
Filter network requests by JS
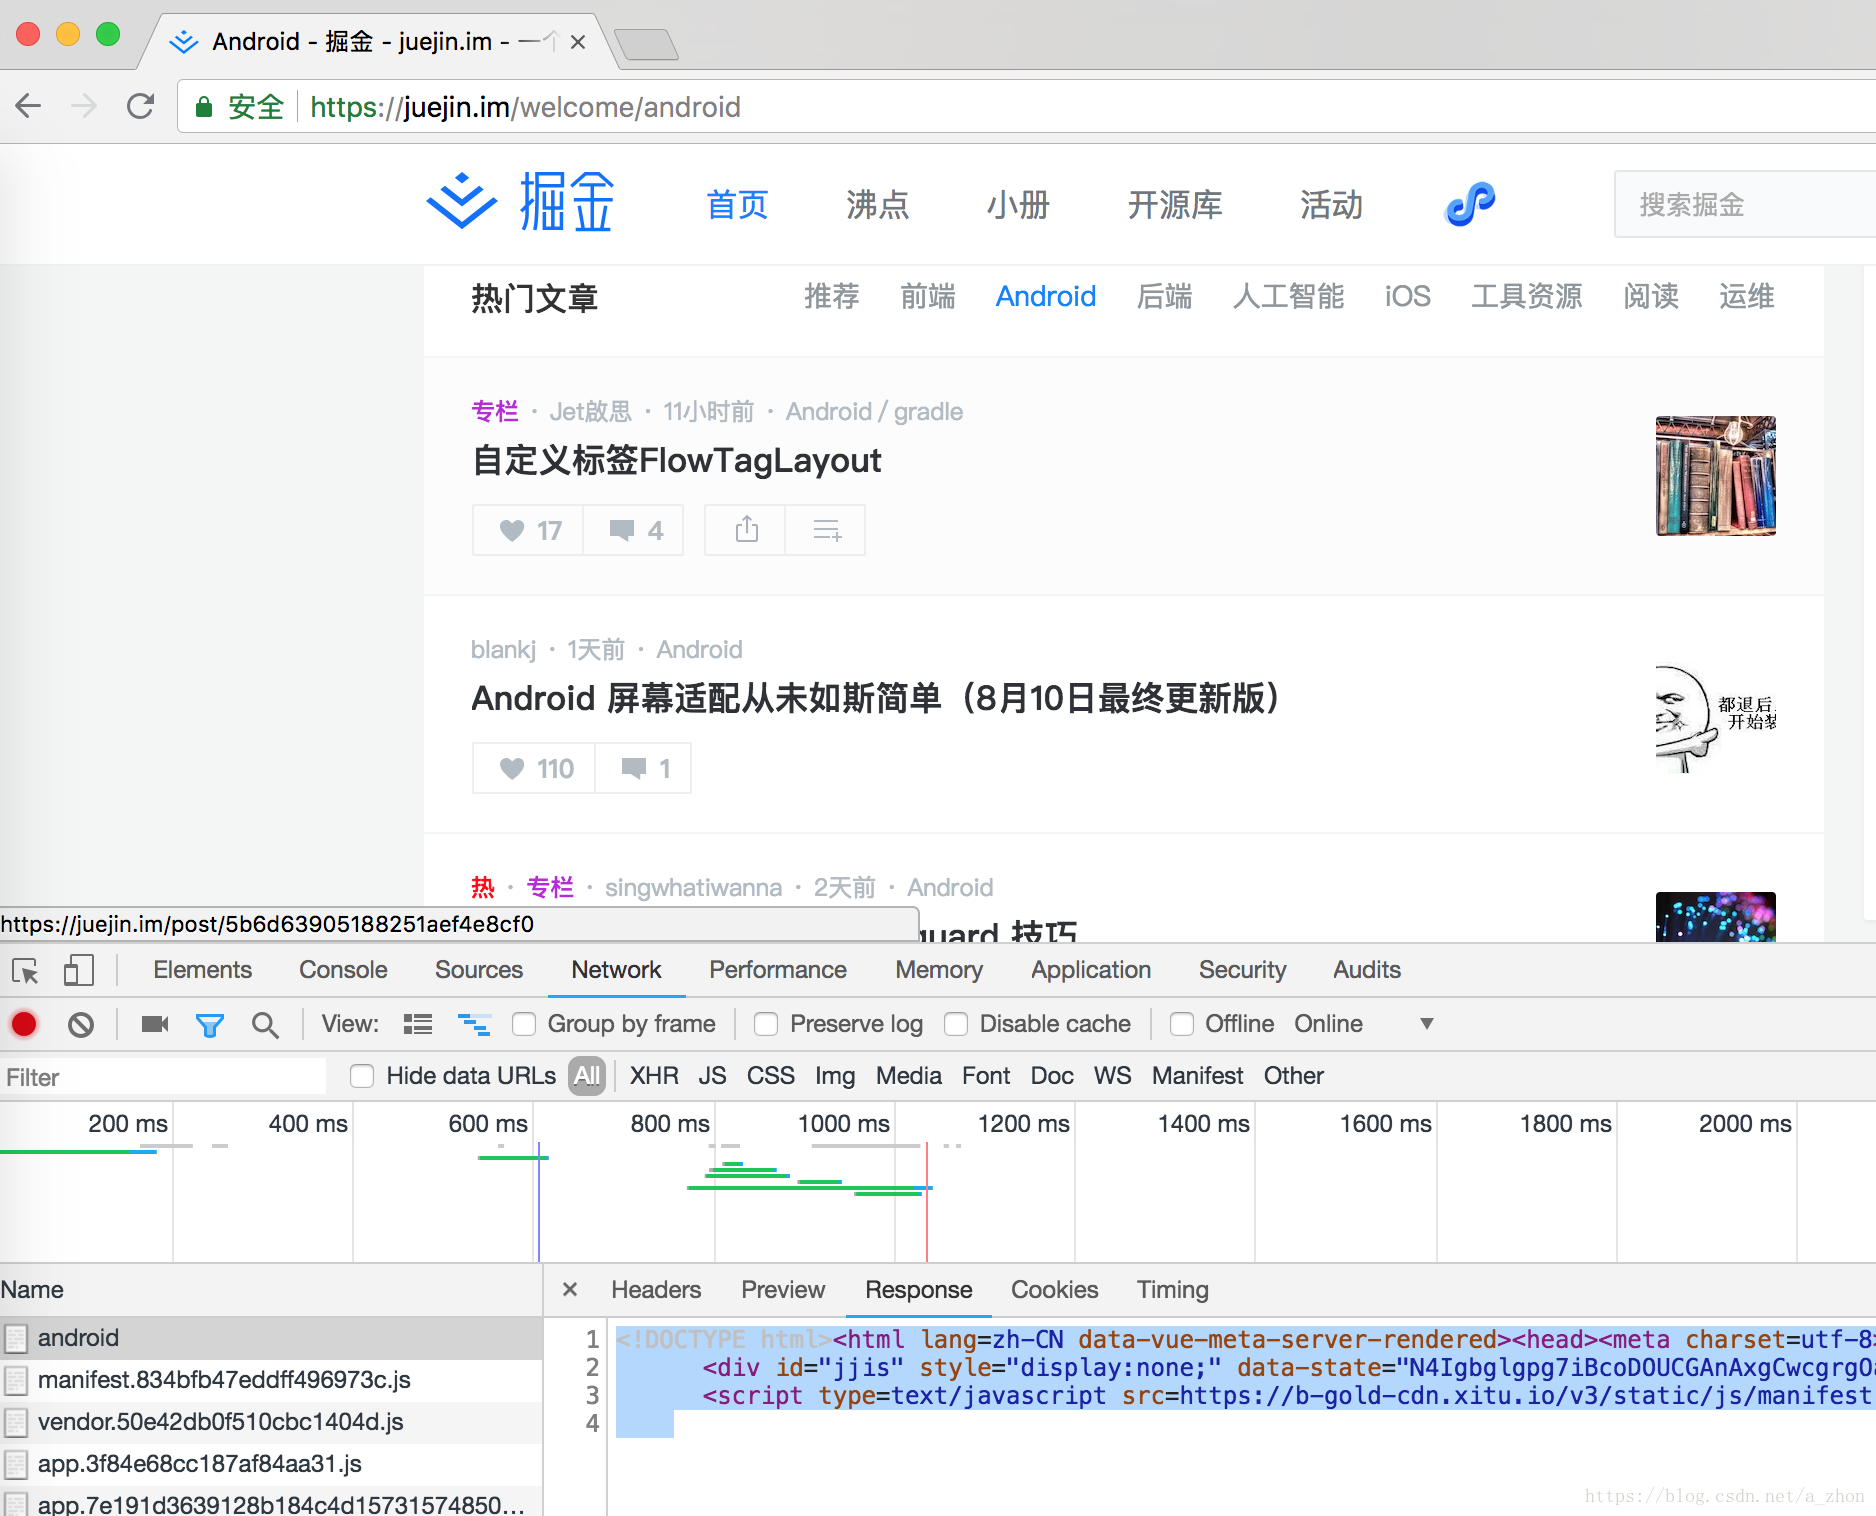click(712, 1076)
